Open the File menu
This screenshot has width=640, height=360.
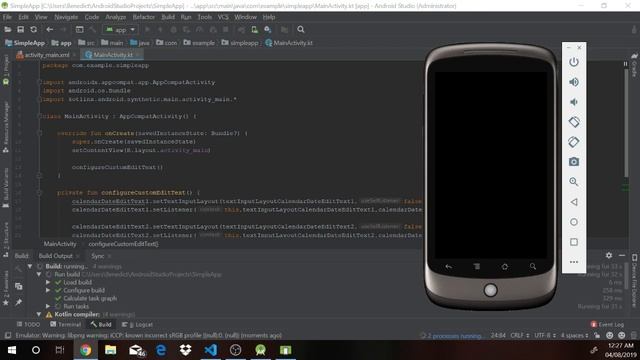coord(7,17)
